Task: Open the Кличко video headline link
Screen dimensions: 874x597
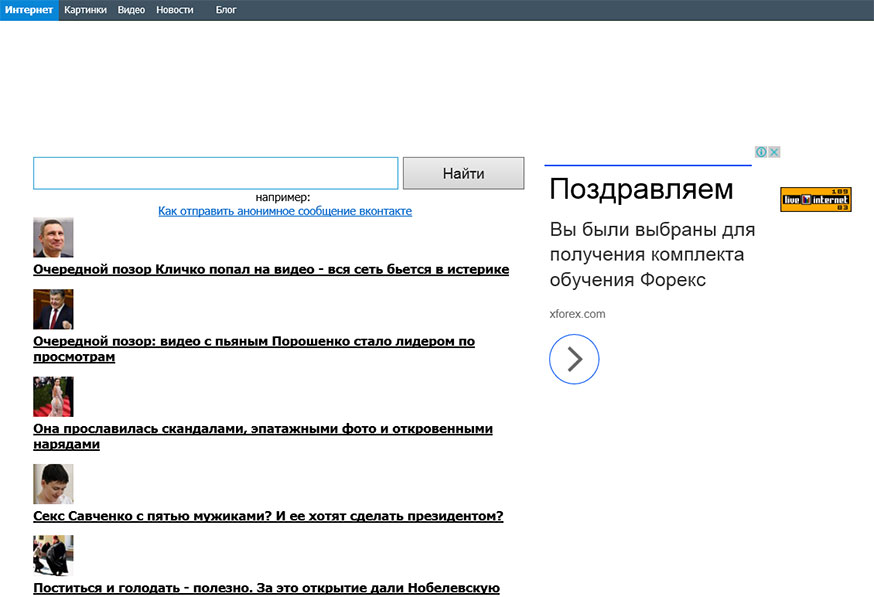Action: [271, 269]
